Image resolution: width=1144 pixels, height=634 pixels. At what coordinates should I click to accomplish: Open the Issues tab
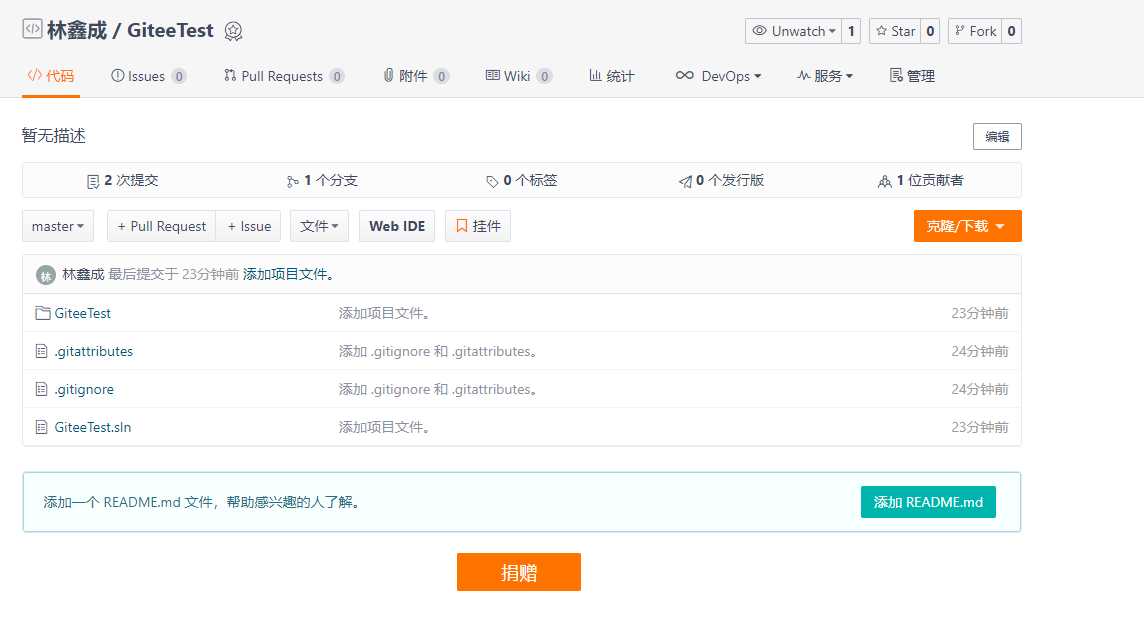point(148,76)
